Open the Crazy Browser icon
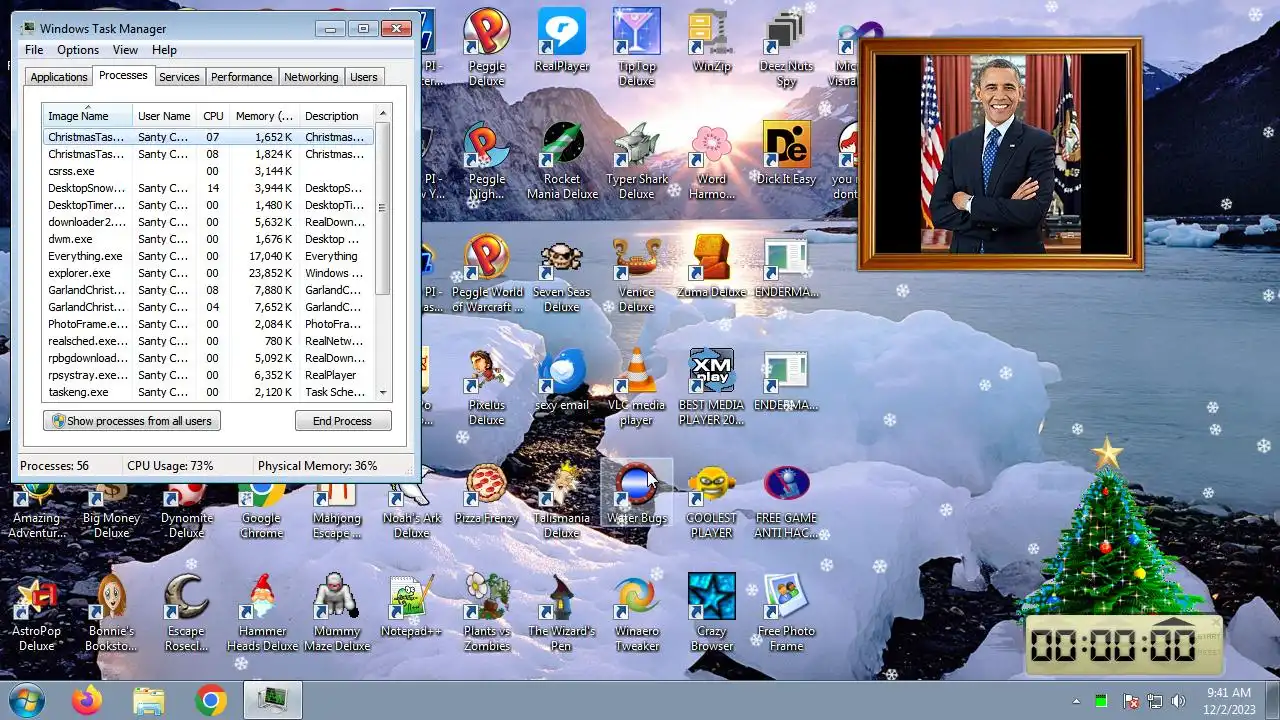Screen dimensions: 1280x720 point(712,612)
